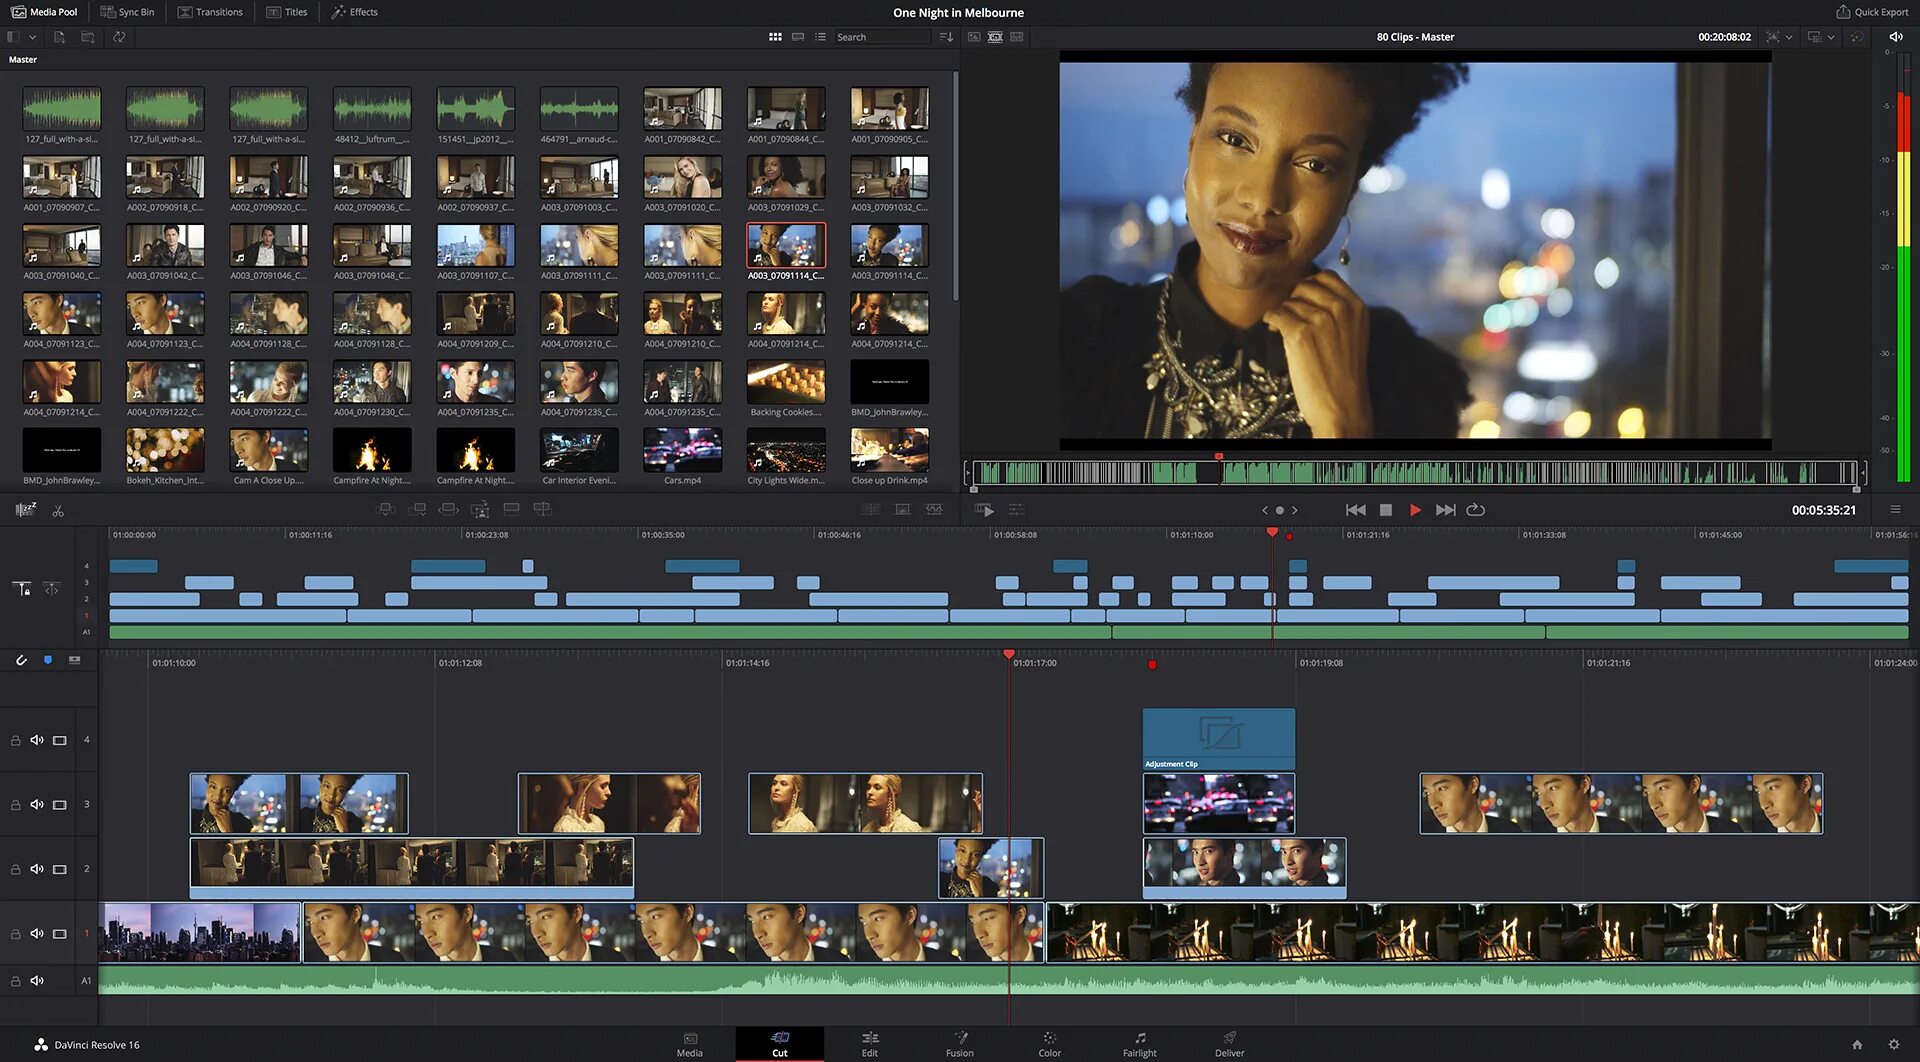The height and width of the screenshot is (1062, 1920).
Task: Expand the dropdown left of the speaker icon
Action: click(1831, 37)
